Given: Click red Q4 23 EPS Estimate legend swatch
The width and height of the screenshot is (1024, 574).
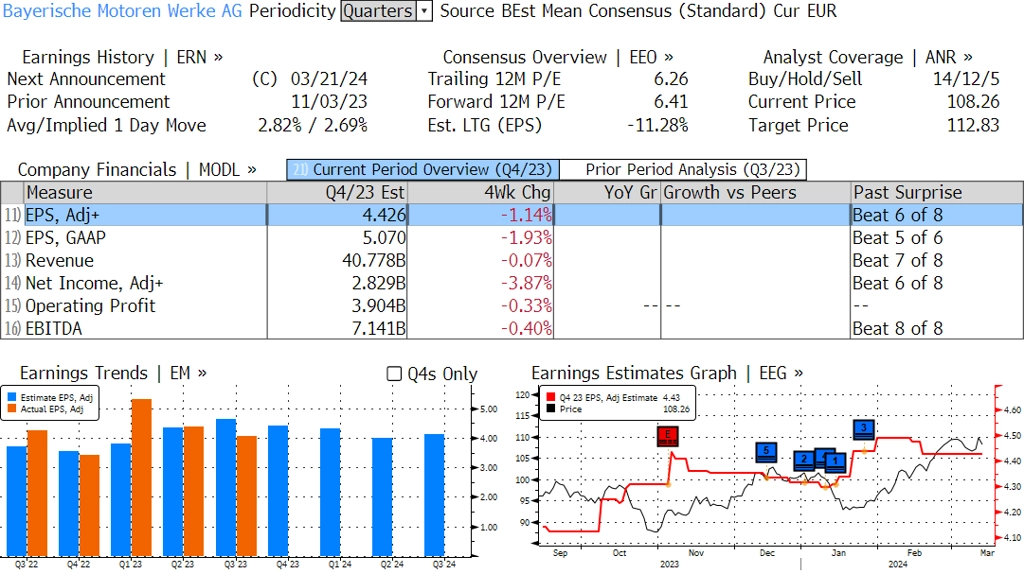Looking at the screenshot, I should pos(551,398).
